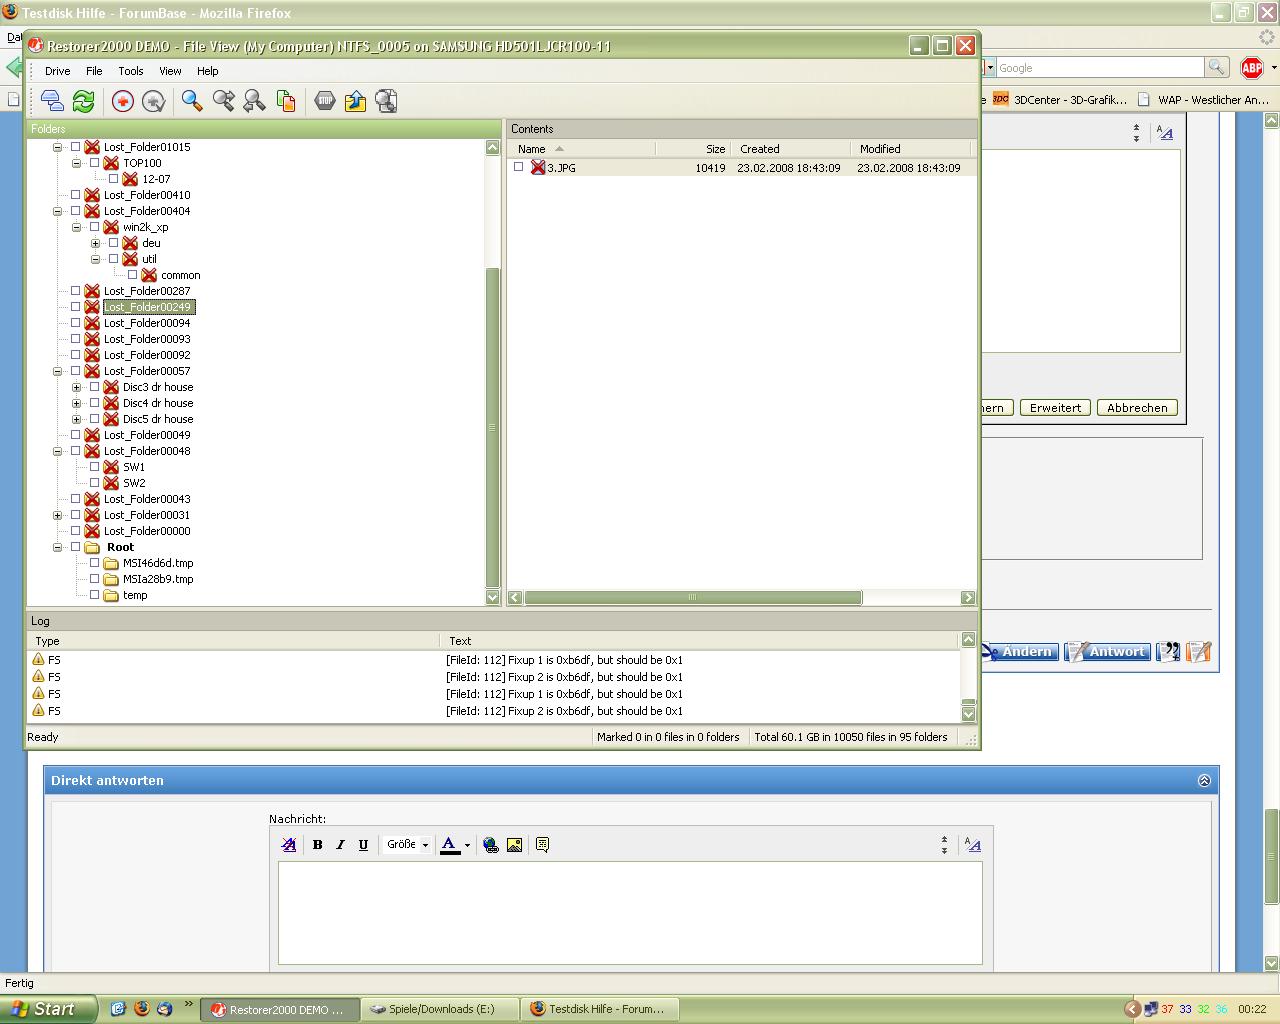Click the 3.JPG file icon
This screenshot has height=1024, width=1280.
(538, 168)
